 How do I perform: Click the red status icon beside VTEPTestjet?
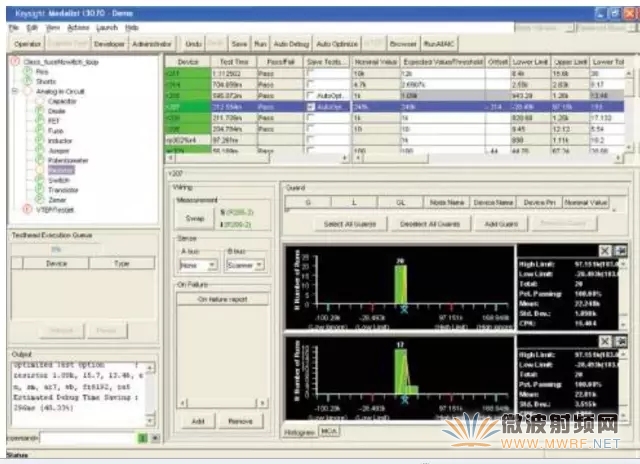click(x=27, y=209)
